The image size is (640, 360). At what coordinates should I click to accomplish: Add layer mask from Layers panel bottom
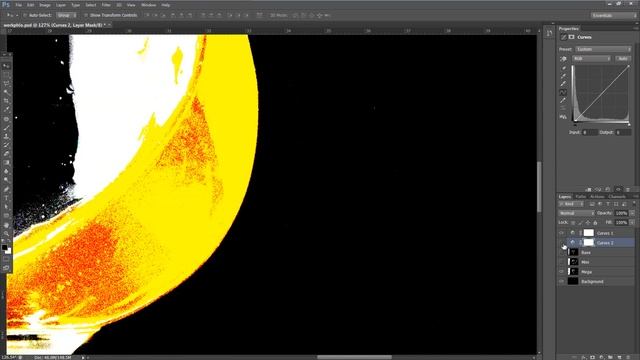coord(593,357)
